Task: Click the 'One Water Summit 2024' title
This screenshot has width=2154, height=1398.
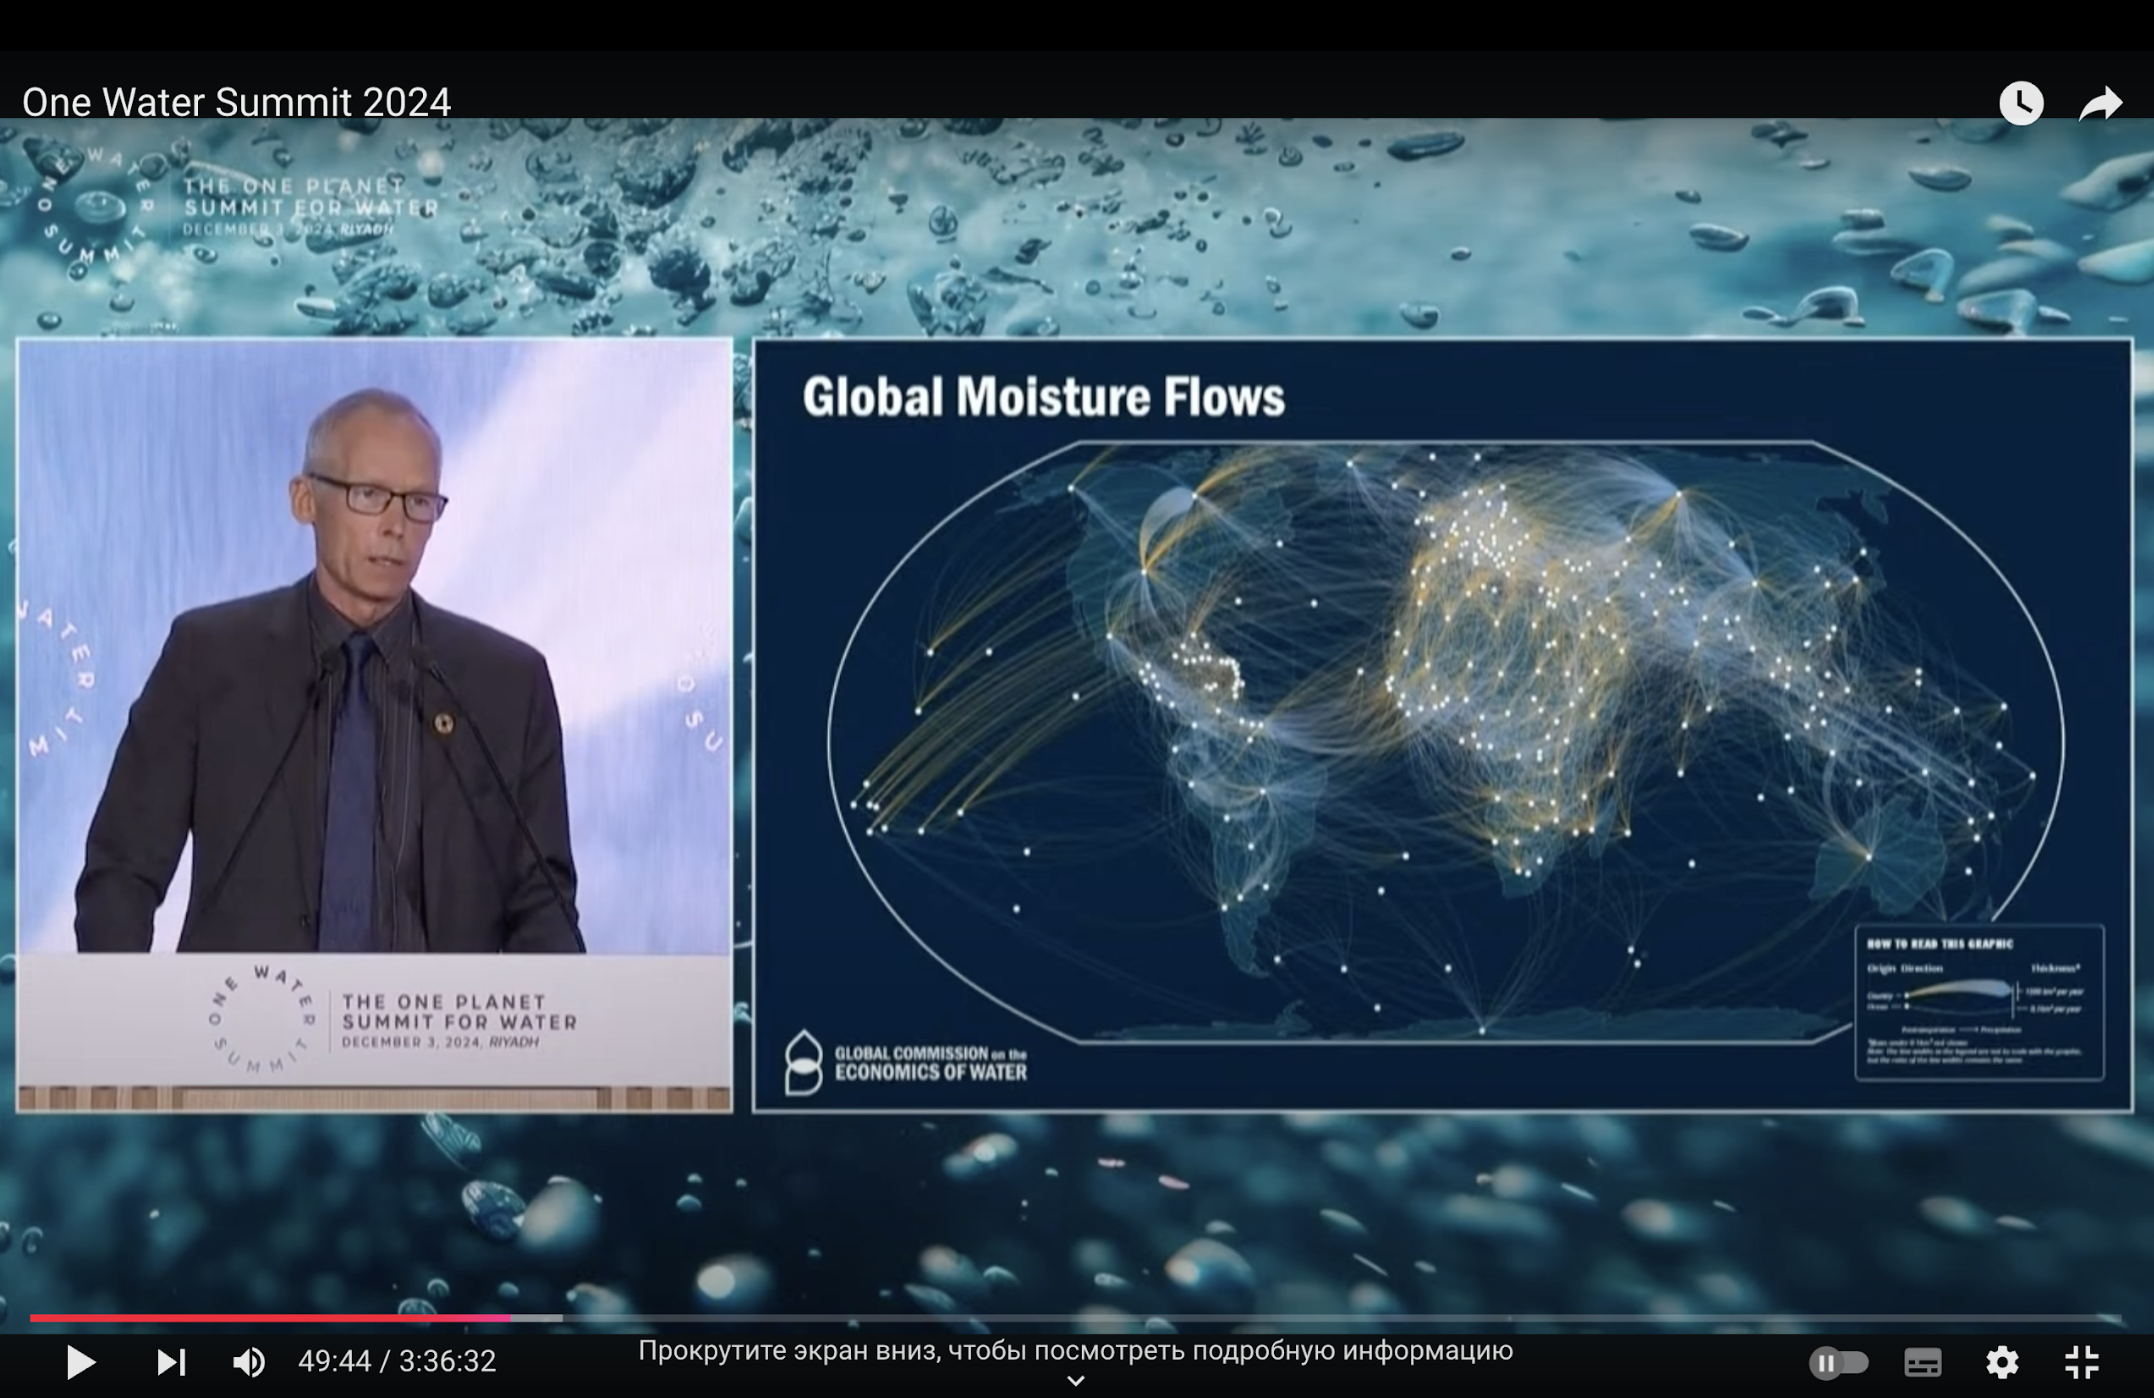Action: click(x=236, y=102)
